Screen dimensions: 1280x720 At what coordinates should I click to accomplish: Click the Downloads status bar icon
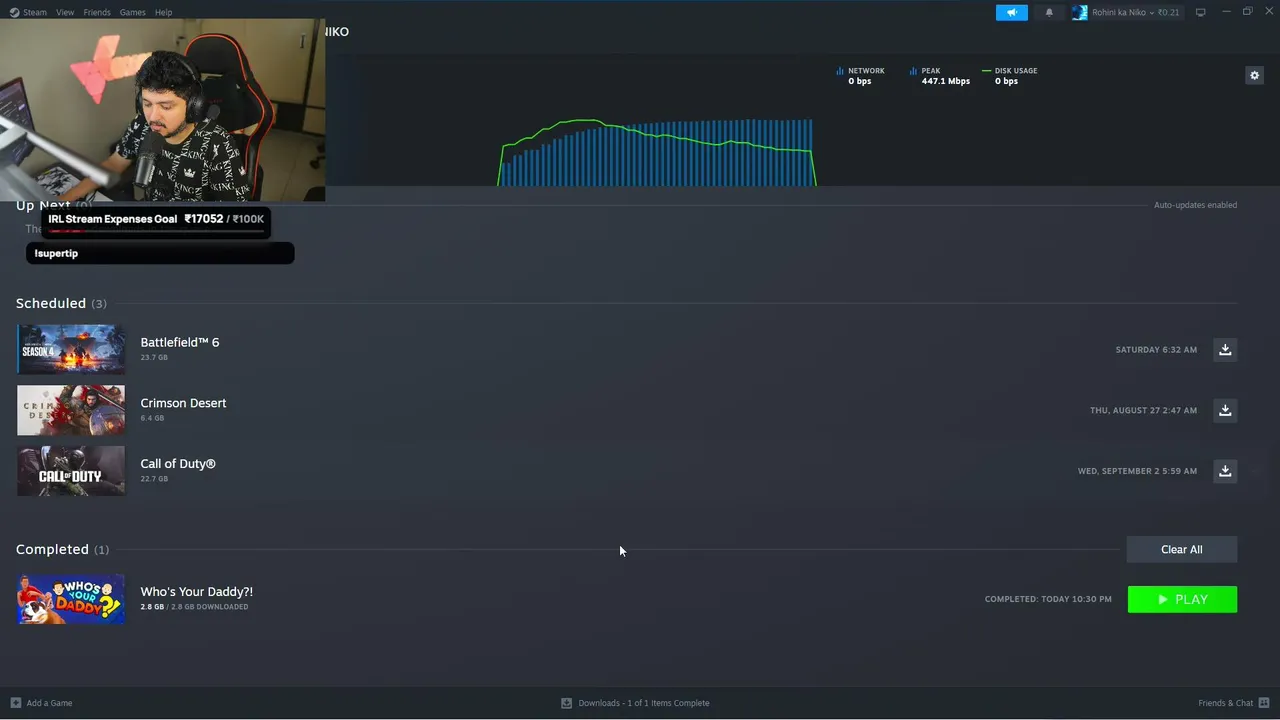pyautogui.click(x=566, y=703)
